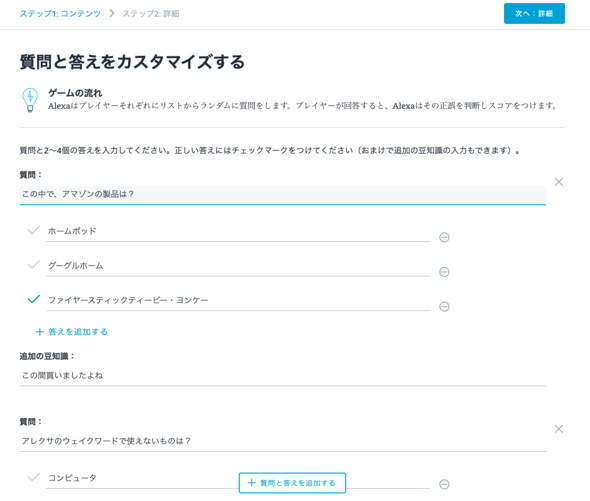Image resolution: width=590 pixels, height=501 pixels.
Task: Click the plus icon beside 答えを追加する
Action: coord(40,332)
